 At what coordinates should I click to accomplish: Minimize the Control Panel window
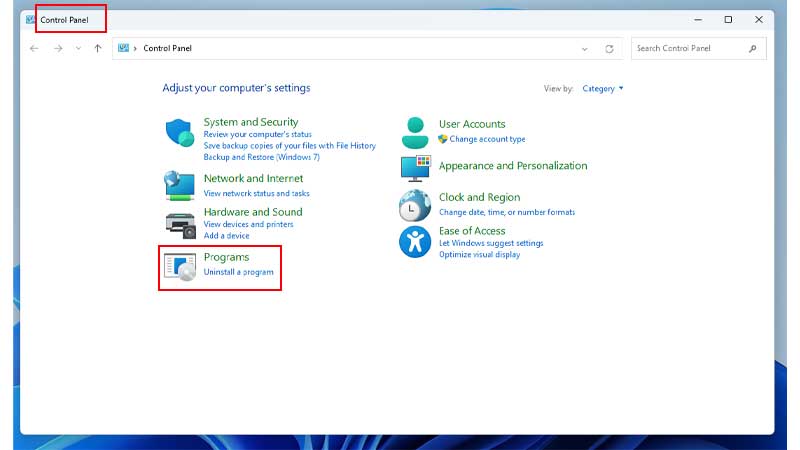(698, 20)
